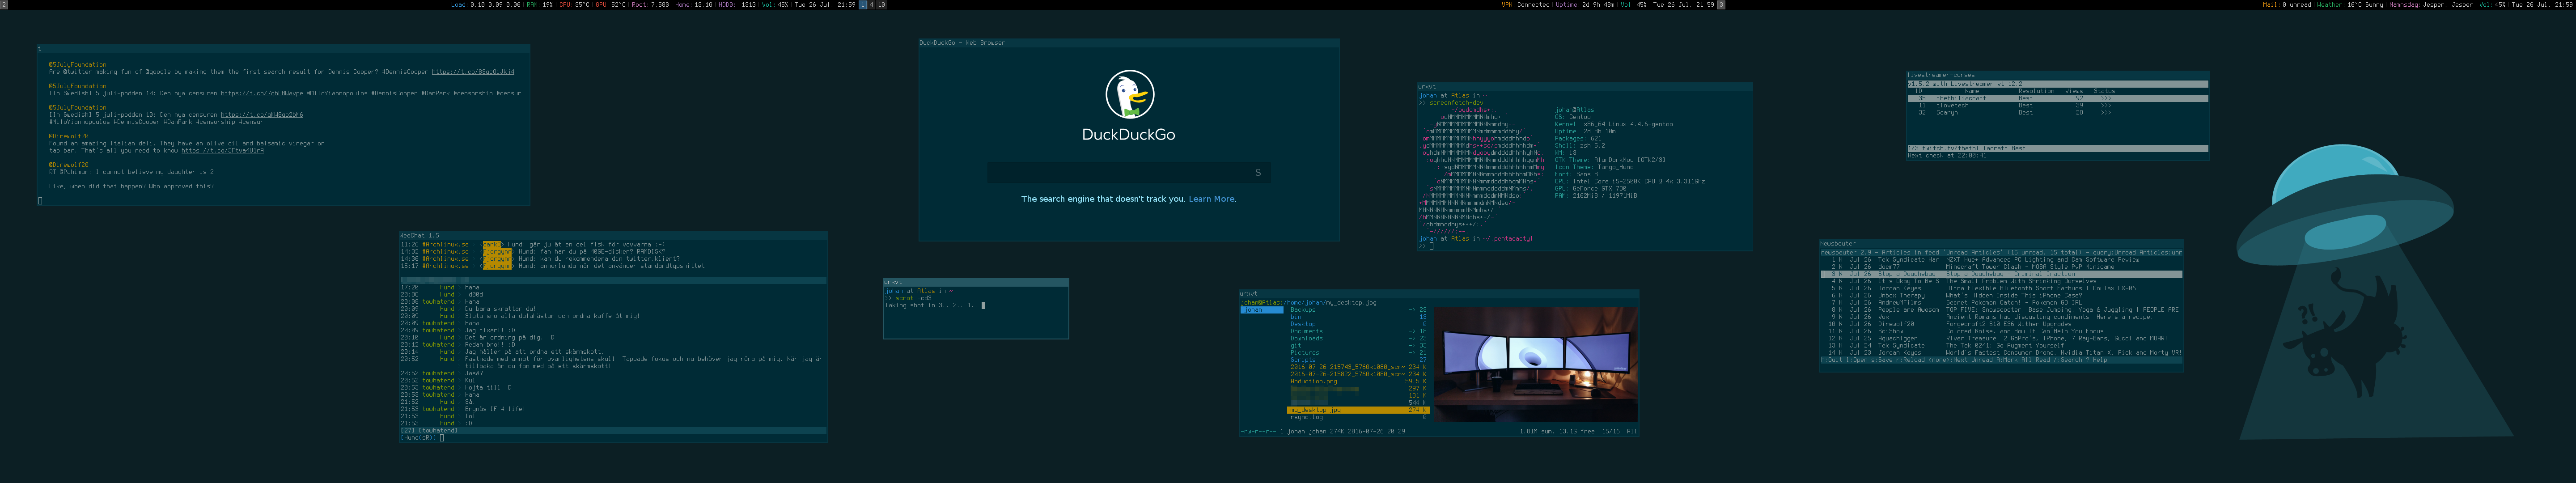The height and width of the screenshot is (483, 2576).
Task: Switch to workspace 10 in the top bar
Action: click(881, 4)
